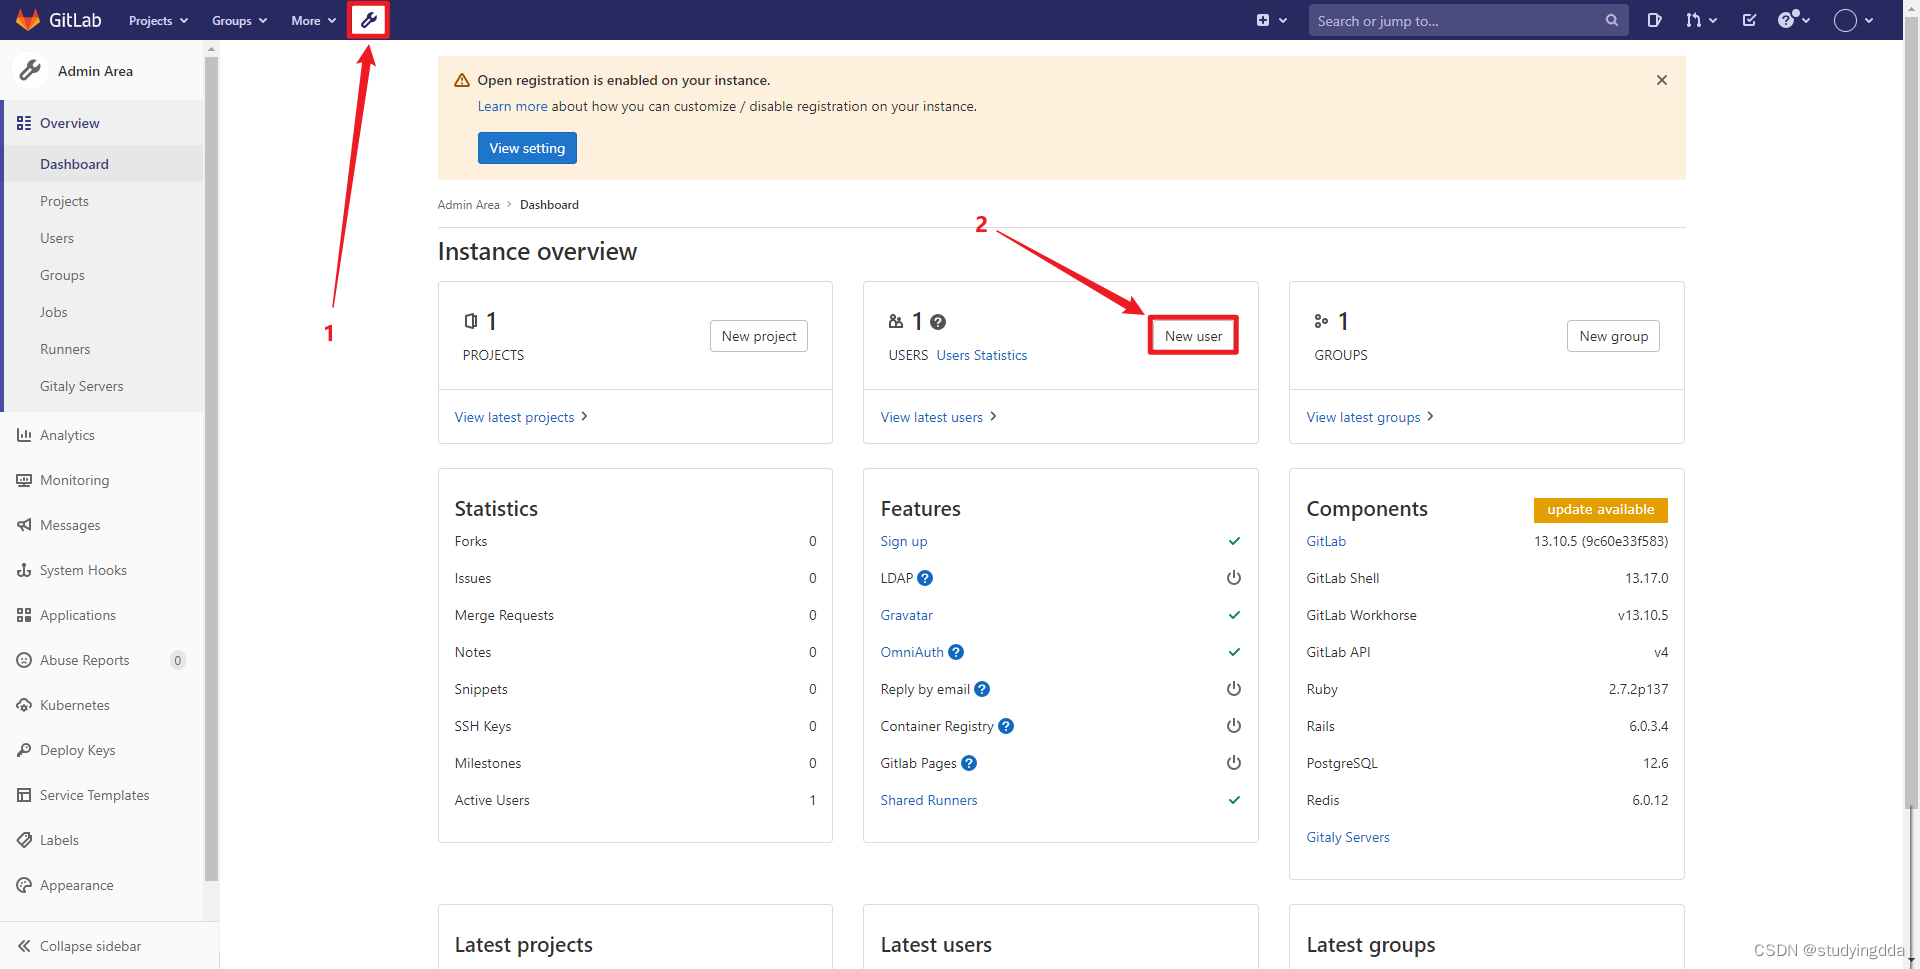Expand the More top menu
Screen dimensions: 1920x969
[x=313, y=21]
